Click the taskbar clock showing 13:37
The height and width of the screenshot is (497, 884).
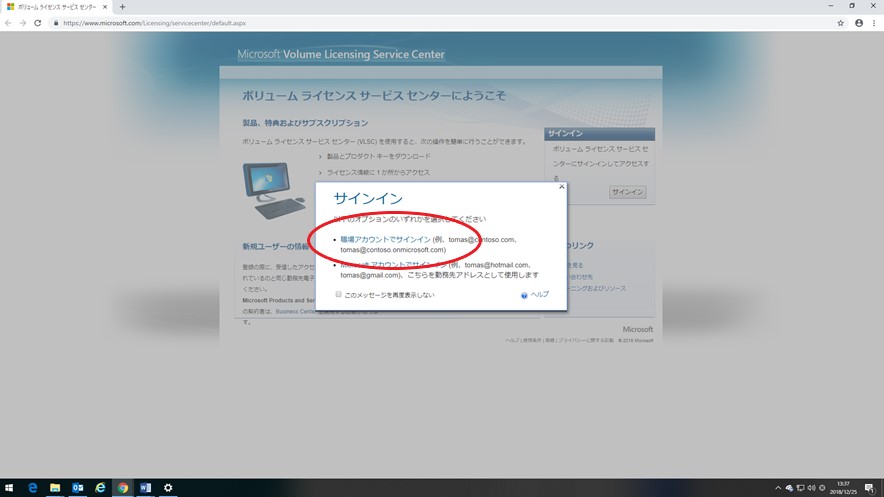click(x=844, y=488)
